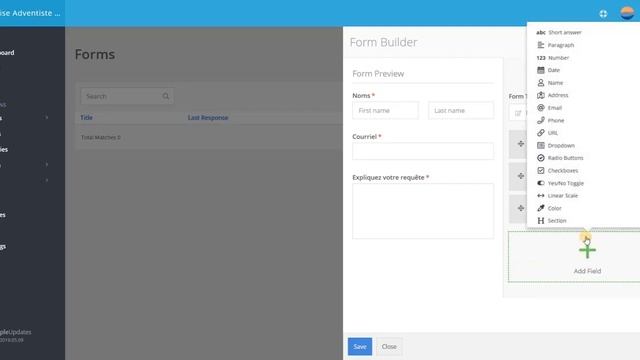Click the Name person icon
Screen dimensions: 640x360
tap(541, 83)
